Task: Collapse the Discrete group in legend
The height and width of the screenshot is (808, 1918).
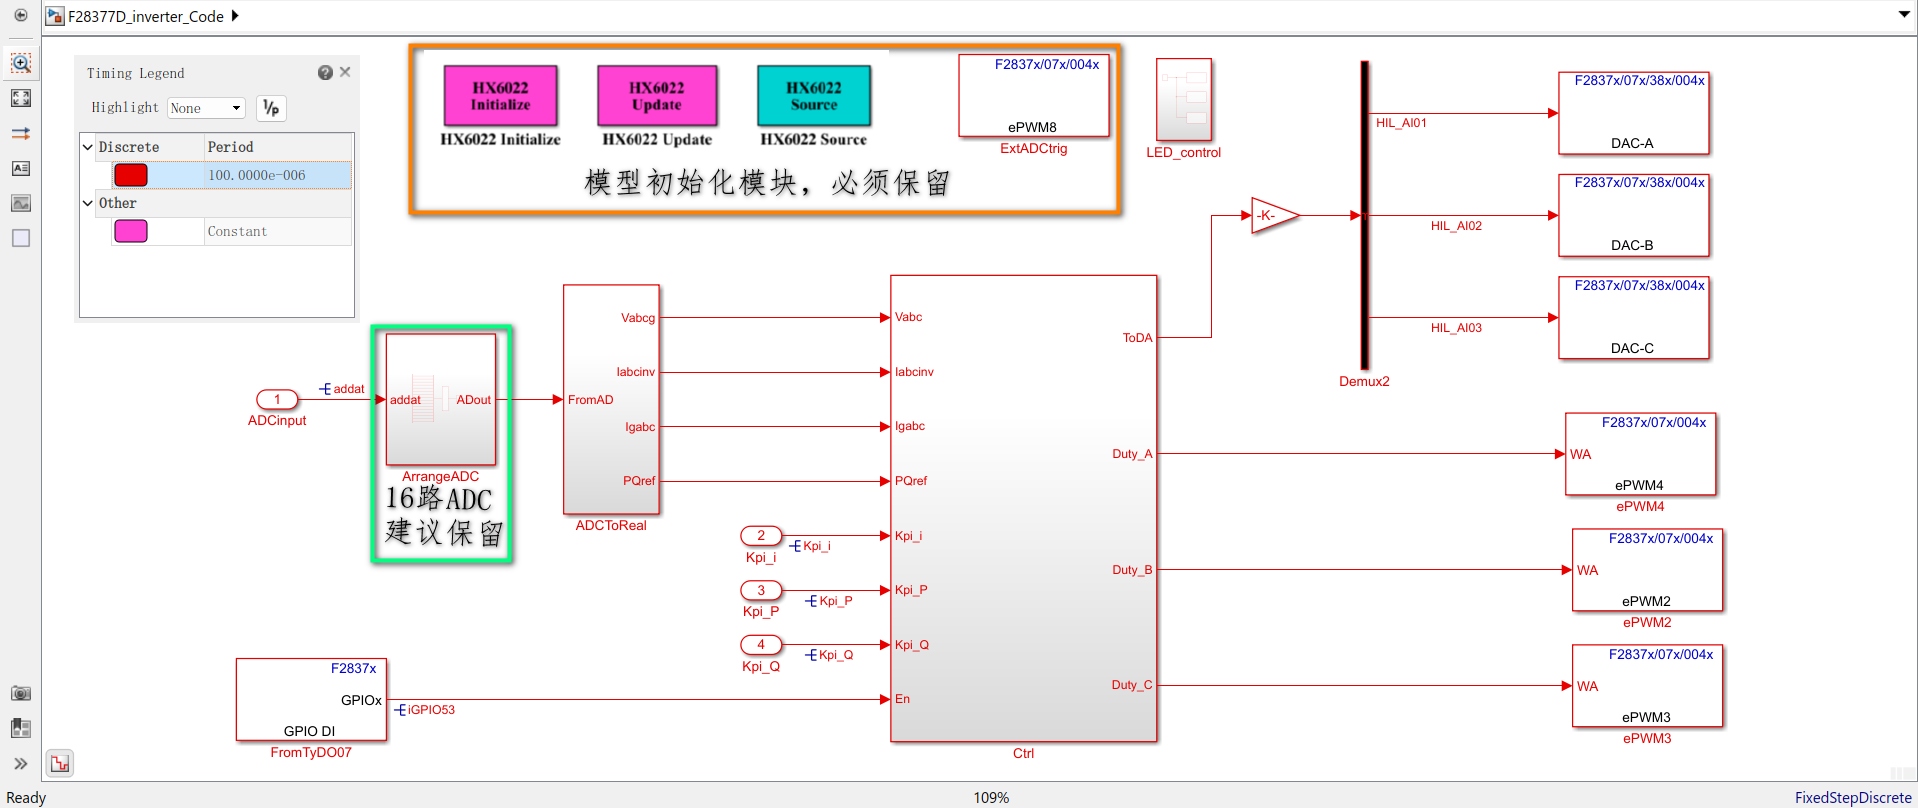Action: (88, 147)
